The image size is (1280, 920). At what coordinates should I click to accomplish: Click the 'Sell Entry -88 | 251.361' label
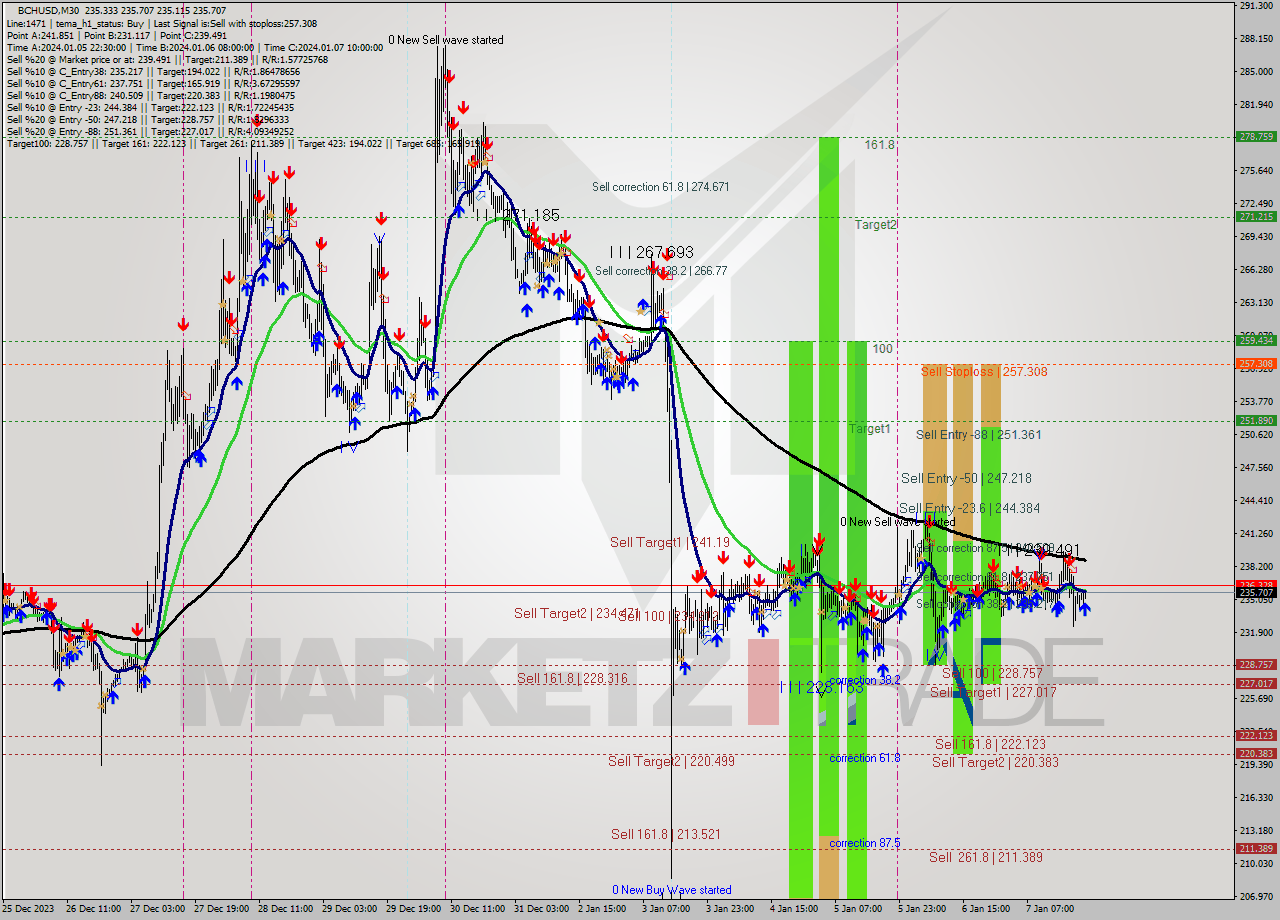tap(978, 435)
